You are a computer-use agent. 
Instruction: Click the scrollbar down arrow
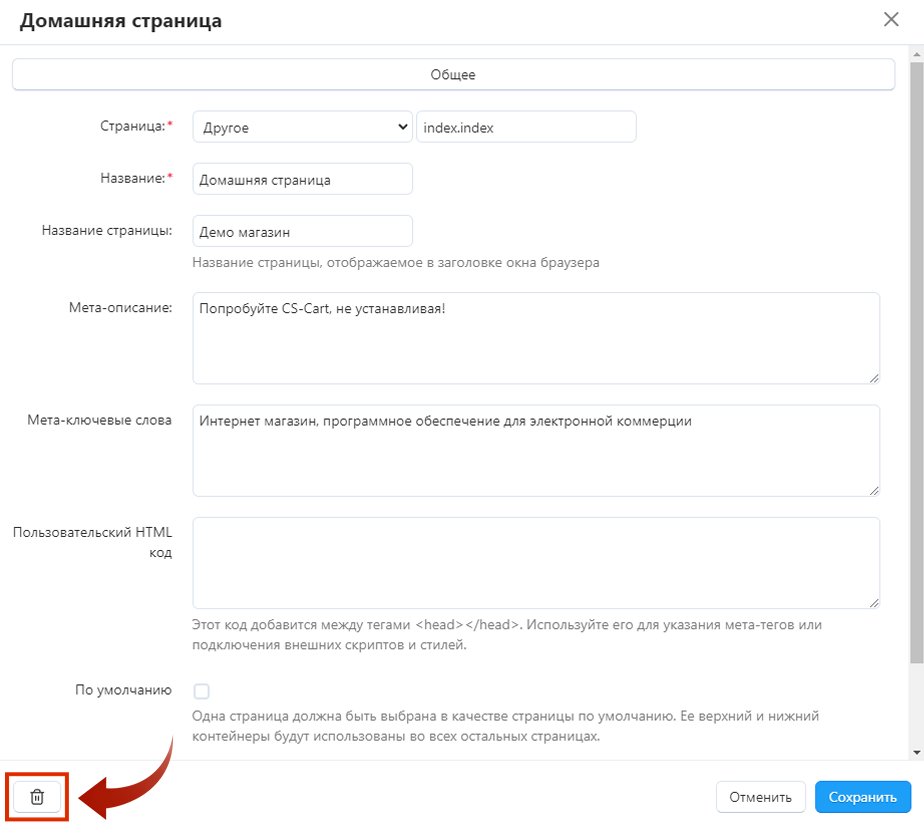917,751
